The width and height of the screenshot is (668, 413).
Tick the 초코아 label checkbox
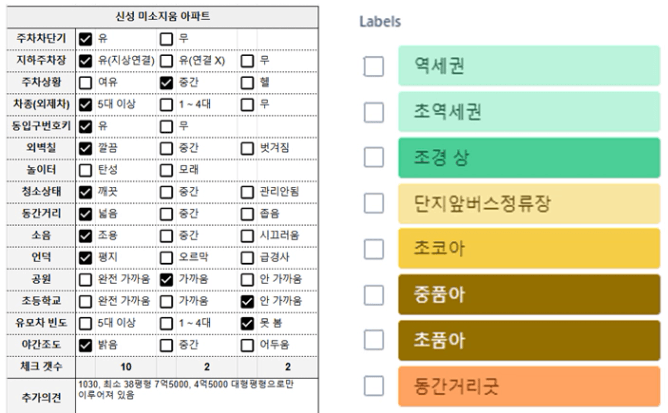coord(374,249)
